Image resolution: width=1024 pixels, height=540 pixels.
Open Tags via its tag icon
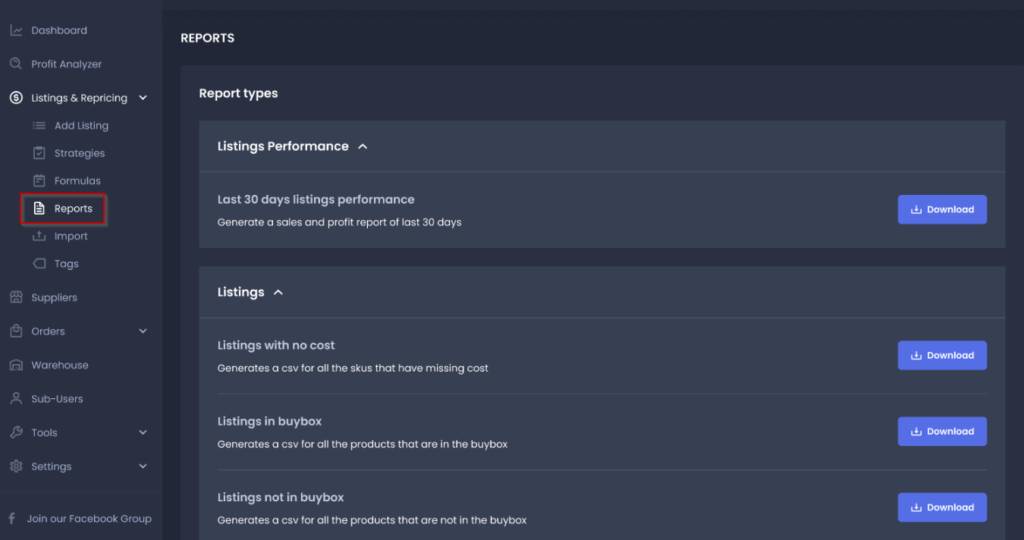coord(39,264)
